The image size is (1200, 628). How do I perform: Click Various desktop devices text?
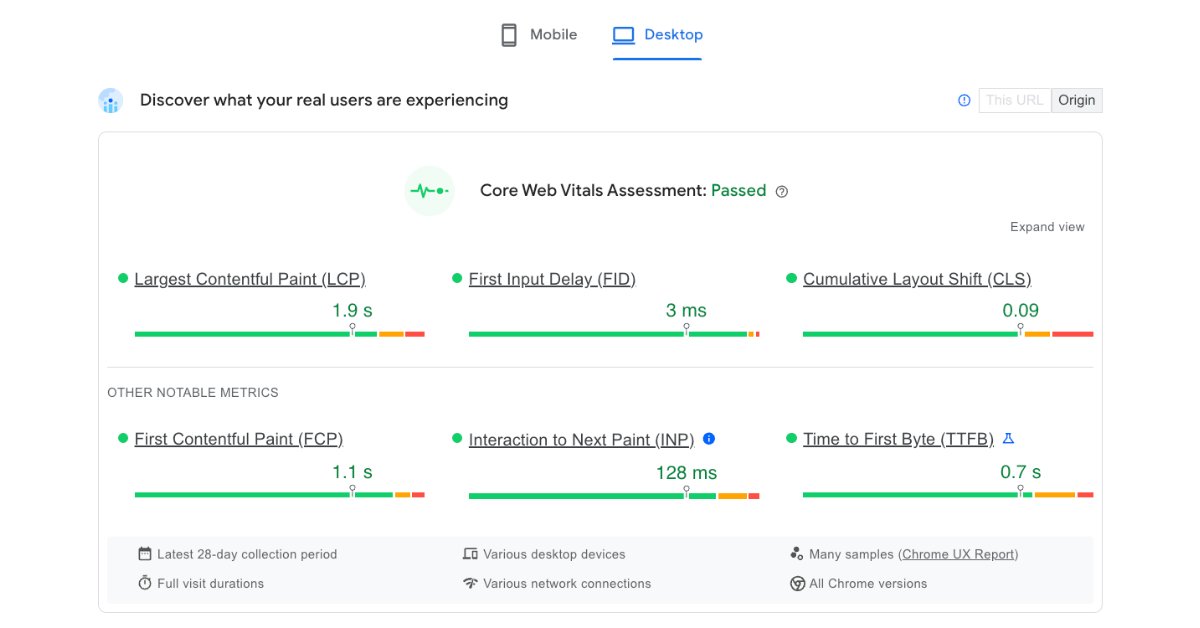554,554
